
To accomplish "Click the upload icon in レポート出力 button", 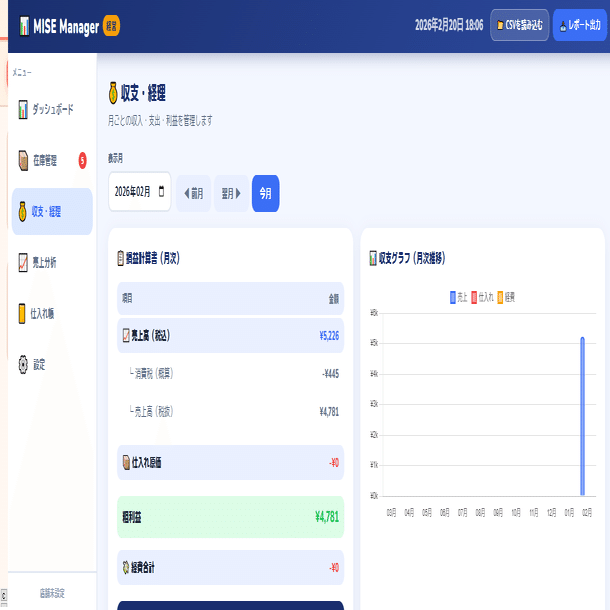I will [563, 26].
